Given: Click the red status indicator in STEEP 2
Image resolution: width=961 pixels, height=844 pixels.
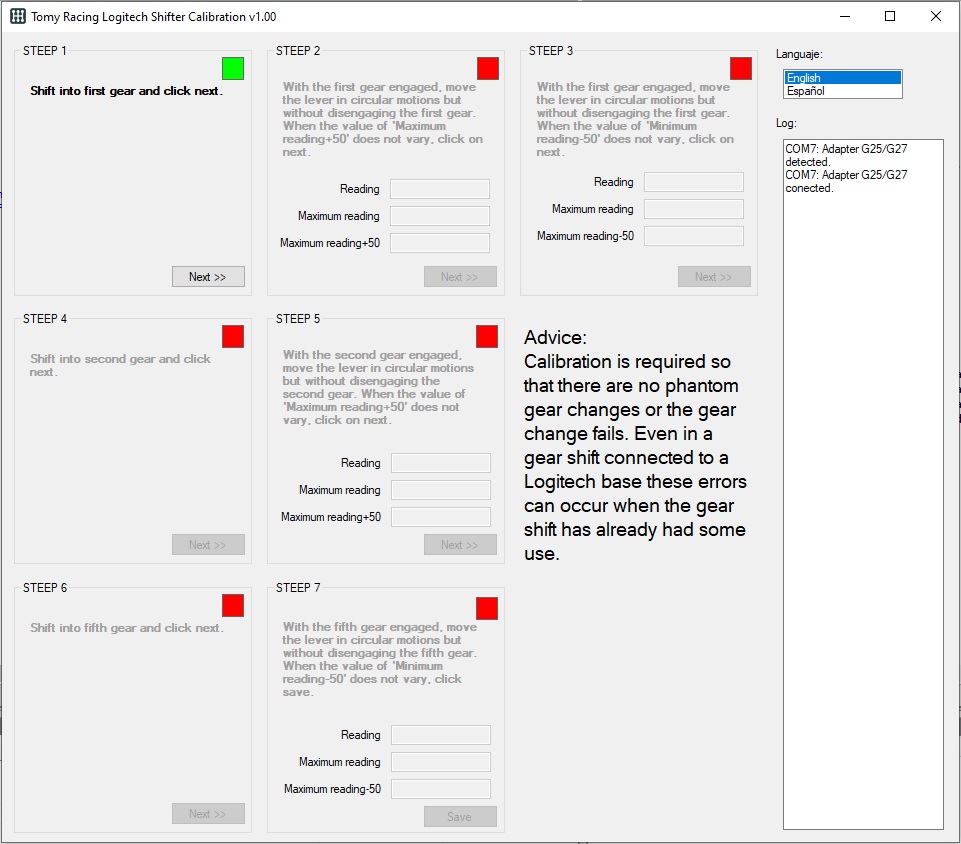Looking at the screenshot, I should [x=488, y=69].
